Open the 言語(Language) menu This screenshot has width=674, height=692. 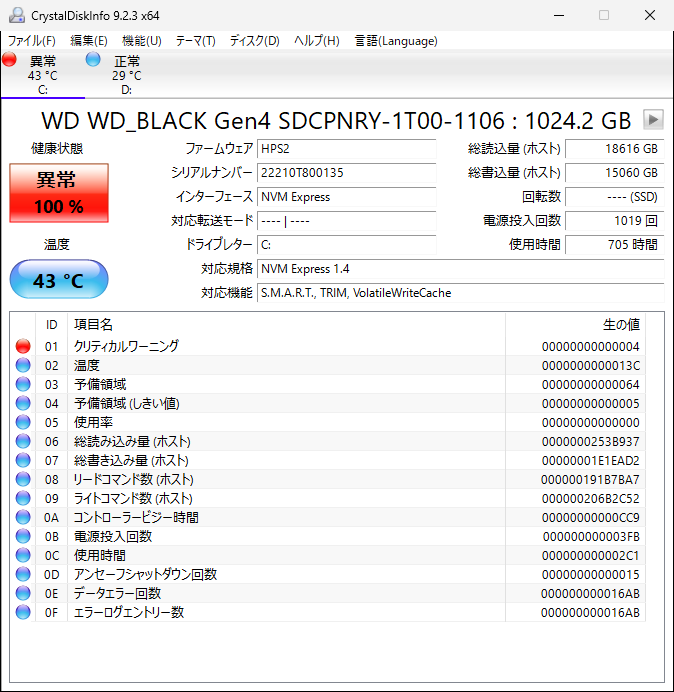click(x=396, y=41)
